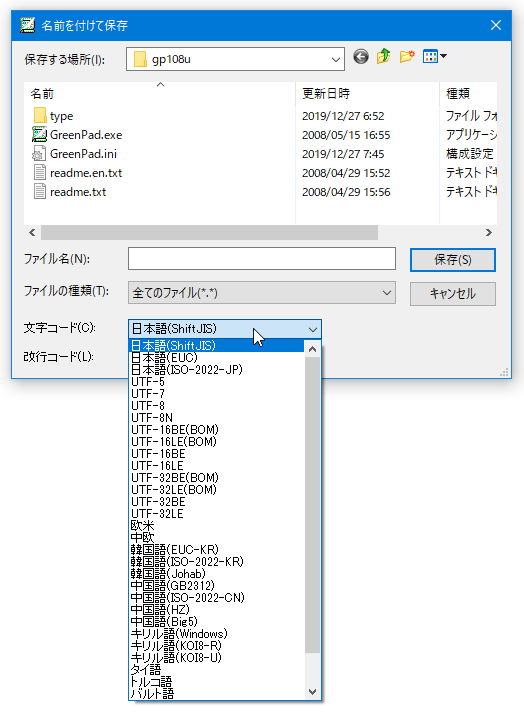
Task: Click the ファイル名 input field
Action: click(x=262, y=259)
